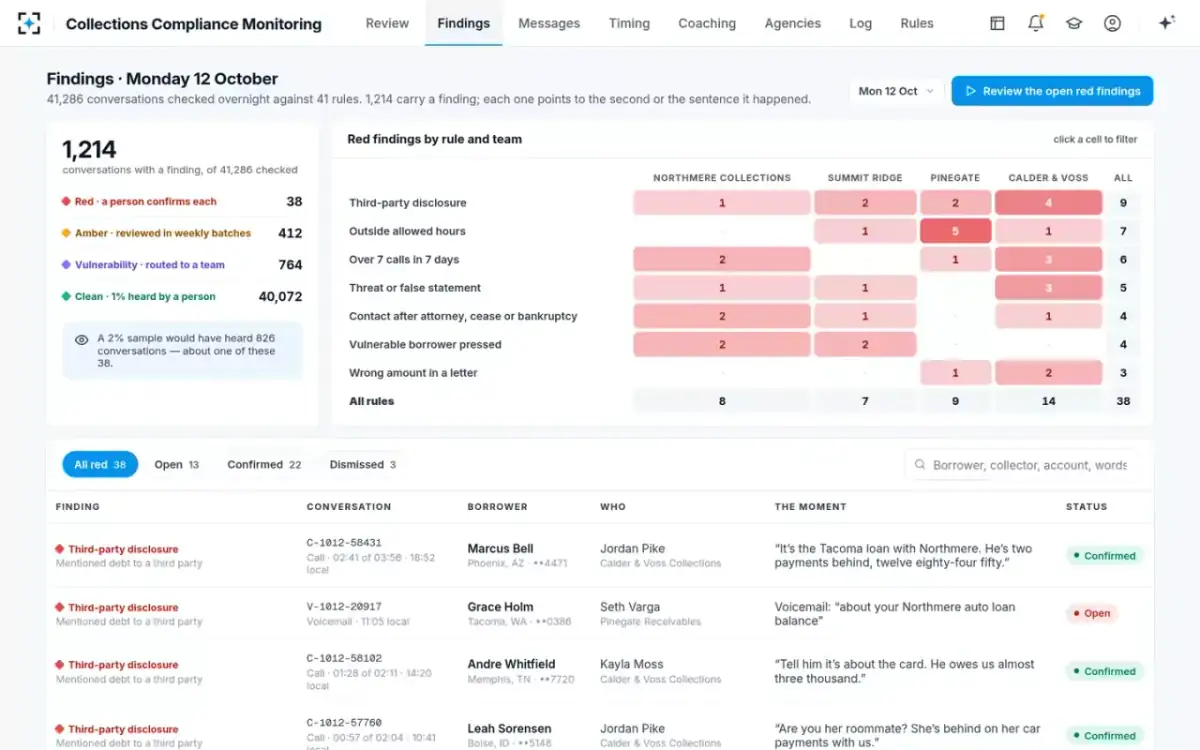Click Clean · 1% heard by a person link
This screenshot has width=1200, height=750.
click(145, 297)
